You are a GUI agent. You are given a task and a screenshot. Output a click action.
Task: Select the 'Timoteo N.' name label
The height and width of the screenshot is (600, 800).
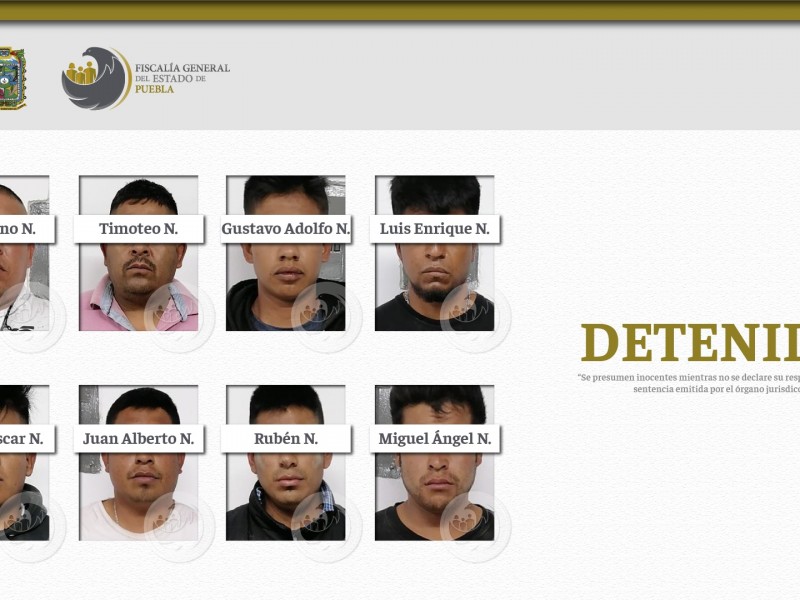coord(139,229)
